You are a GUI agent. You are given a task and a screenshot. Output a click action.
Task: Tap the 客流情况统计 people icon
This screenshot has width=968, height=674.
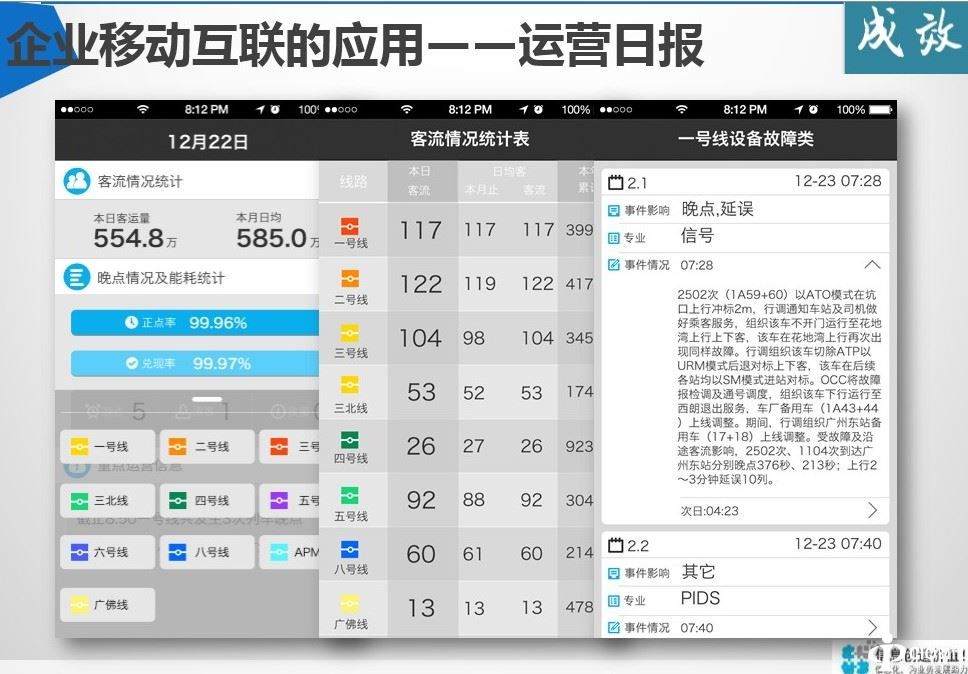coord(77,181)
